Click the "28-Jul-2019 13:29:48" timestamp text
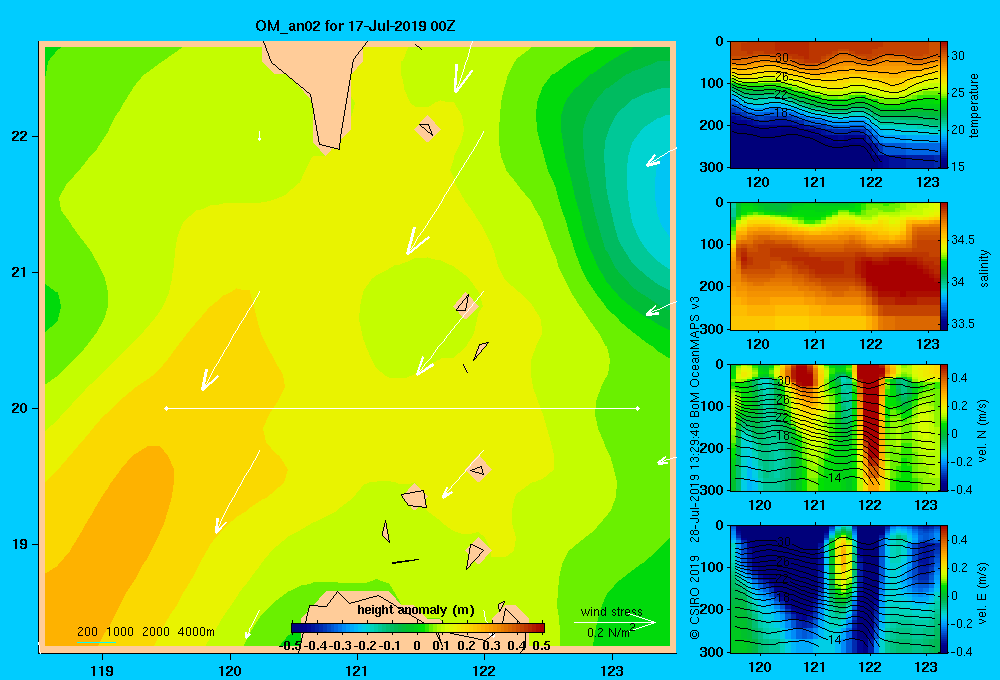Viewport: 1000px width, 680px height. [695, 482]
